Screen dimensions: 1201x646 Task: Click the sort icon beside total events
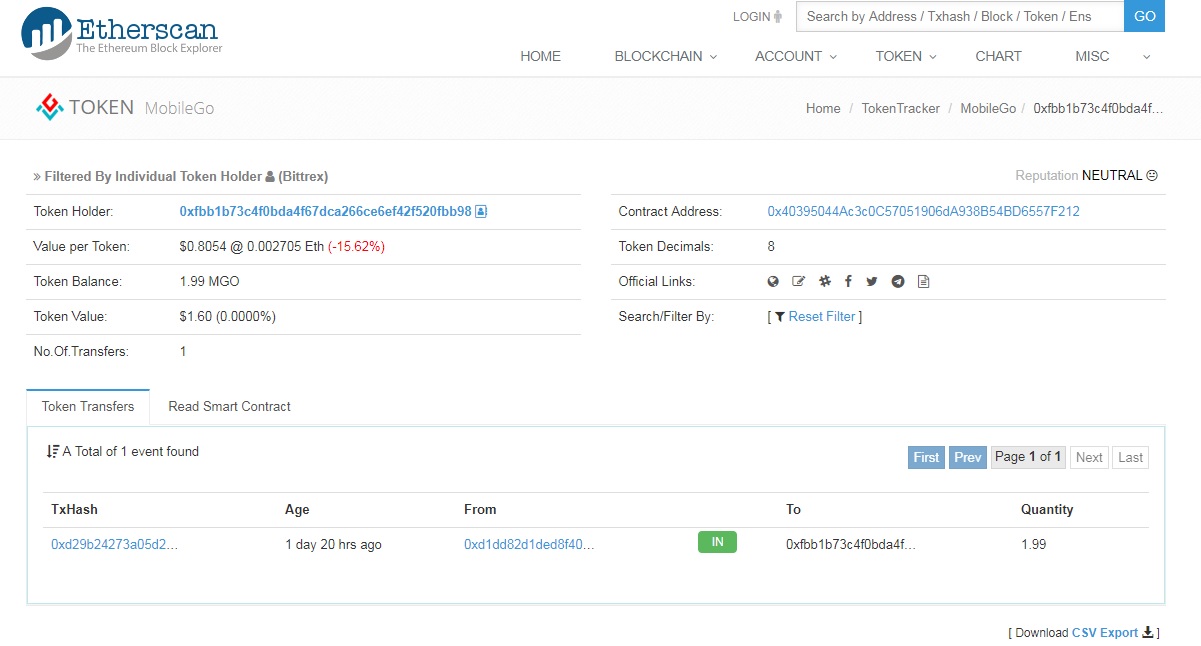[53, 452]
